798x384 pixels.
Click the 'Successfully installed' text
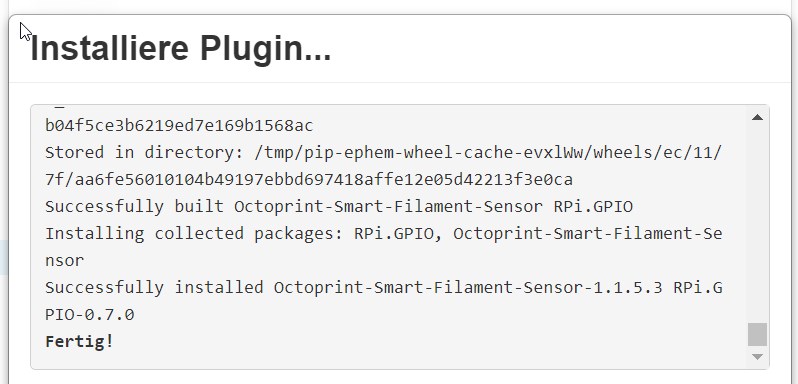154,287
